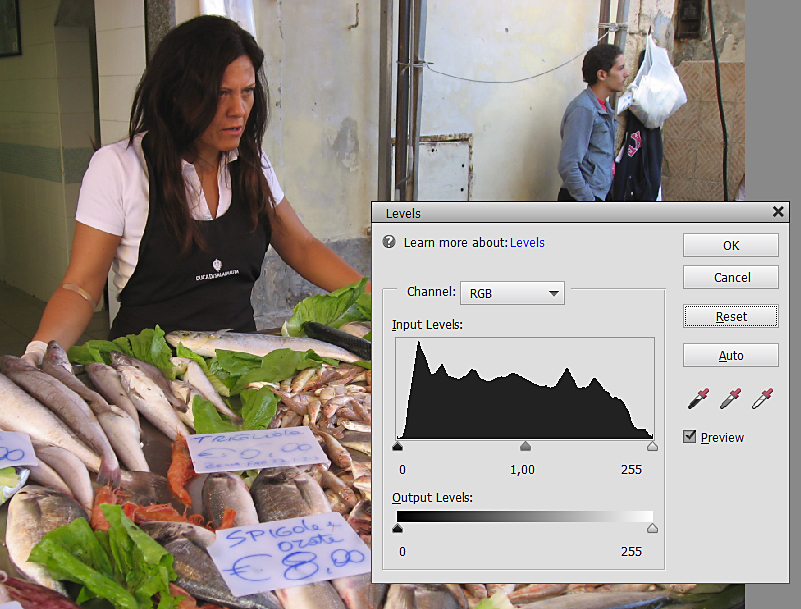Grab the input shadows black slider

pos(398,446)
